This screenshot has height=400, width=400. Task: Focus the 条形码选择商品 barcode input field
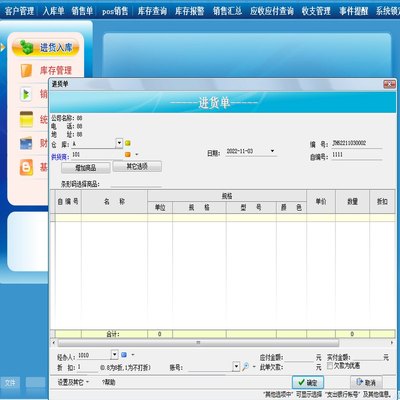pos(136,184)
